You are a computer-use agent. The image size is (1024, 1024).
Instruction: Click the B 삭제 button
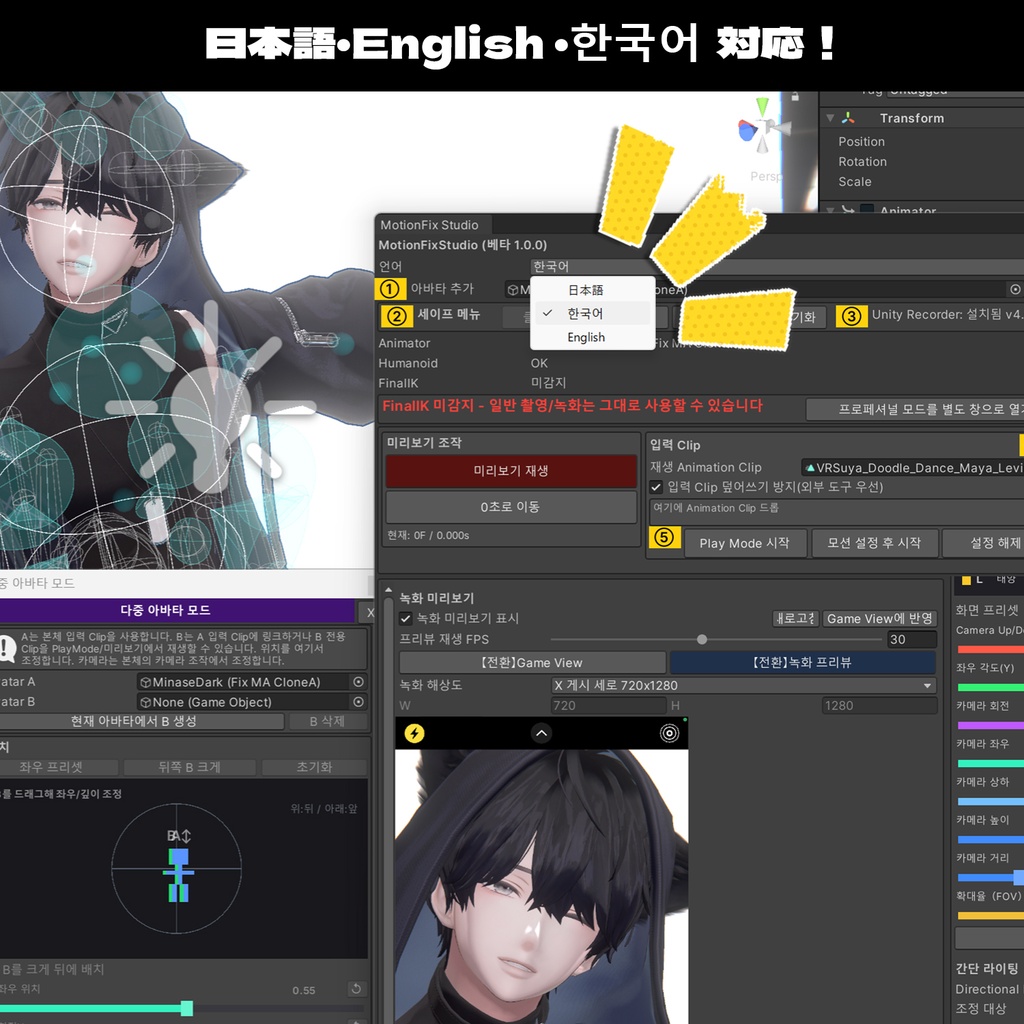[327, 721]
